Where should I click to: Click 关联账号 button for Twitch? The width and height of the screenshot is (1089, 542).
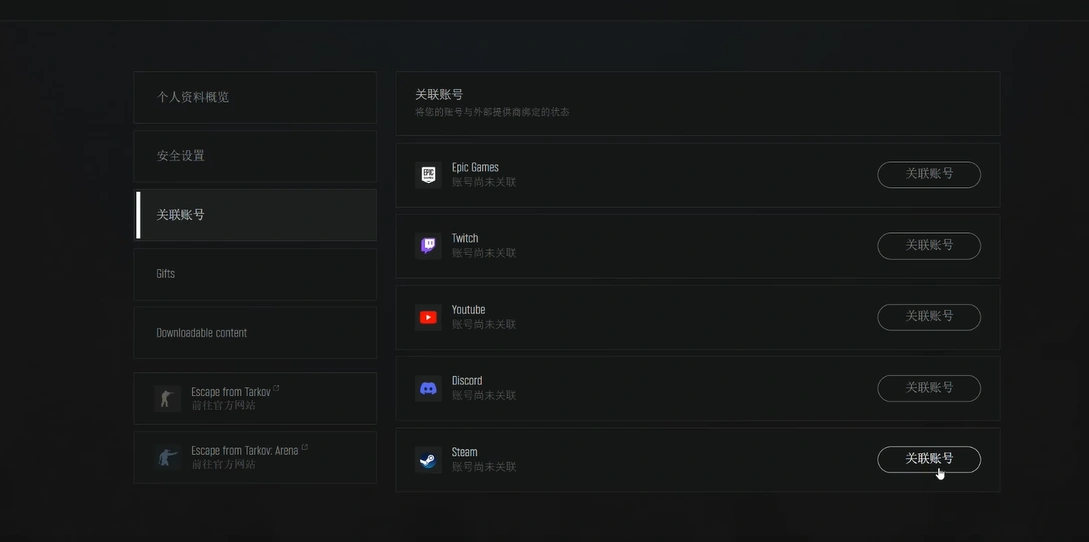(x=929, y=246)
